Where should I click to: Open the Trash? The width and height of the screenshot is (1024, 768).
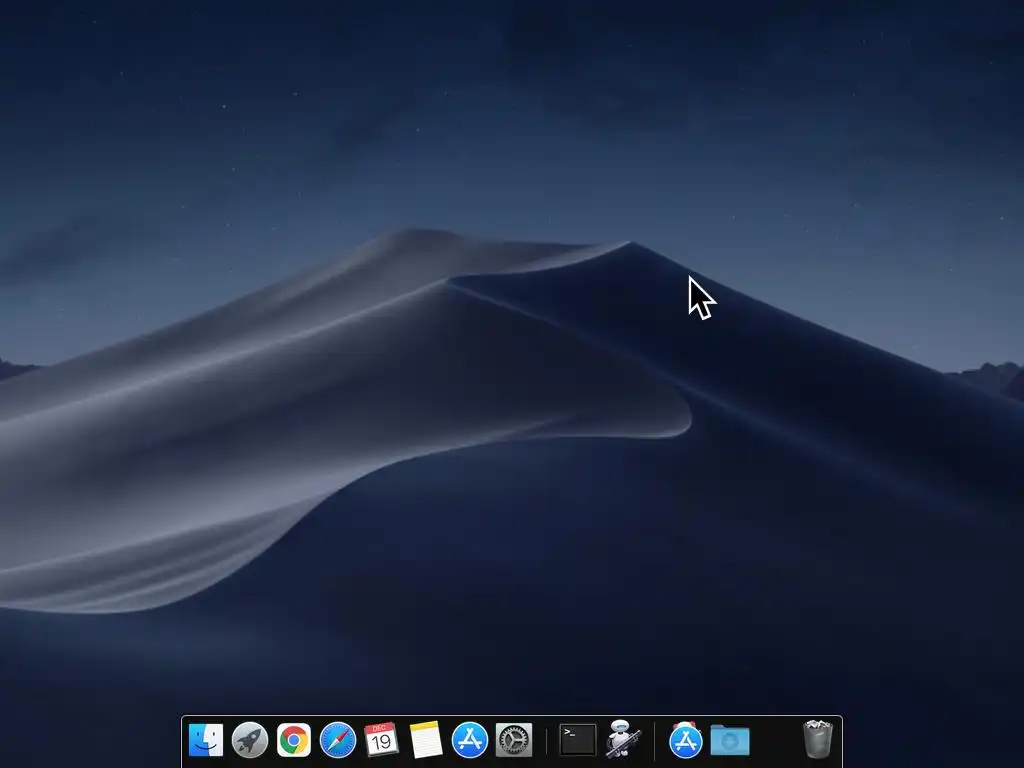[818, 739]
